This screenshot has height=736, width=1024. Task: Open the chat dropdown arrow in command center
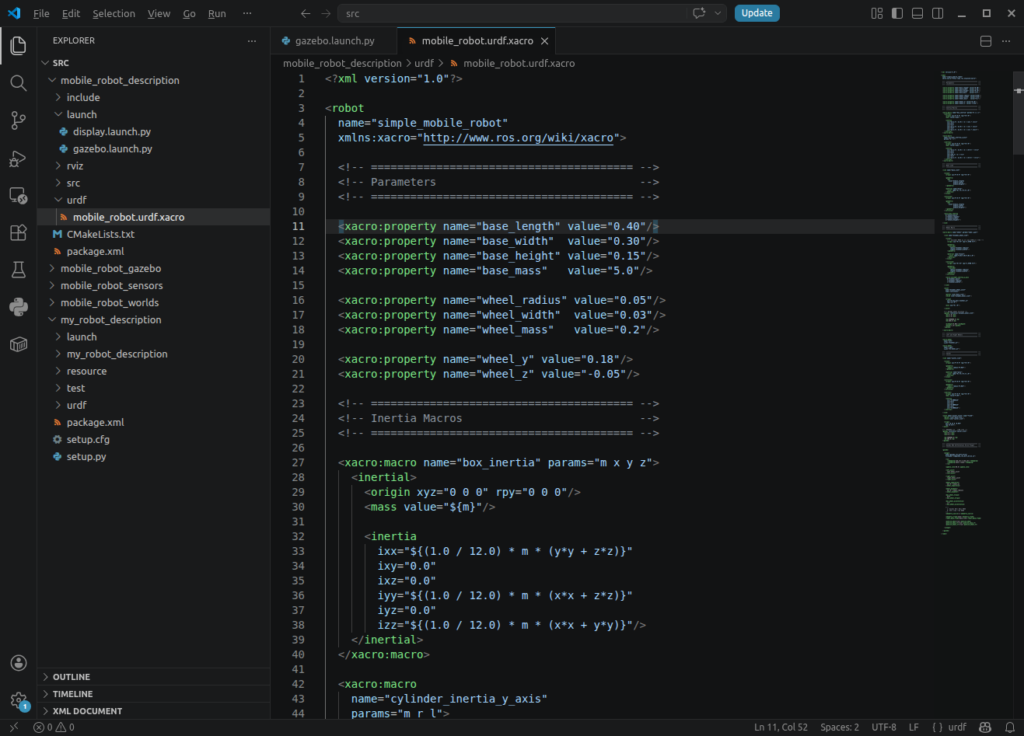pos(718,13)
